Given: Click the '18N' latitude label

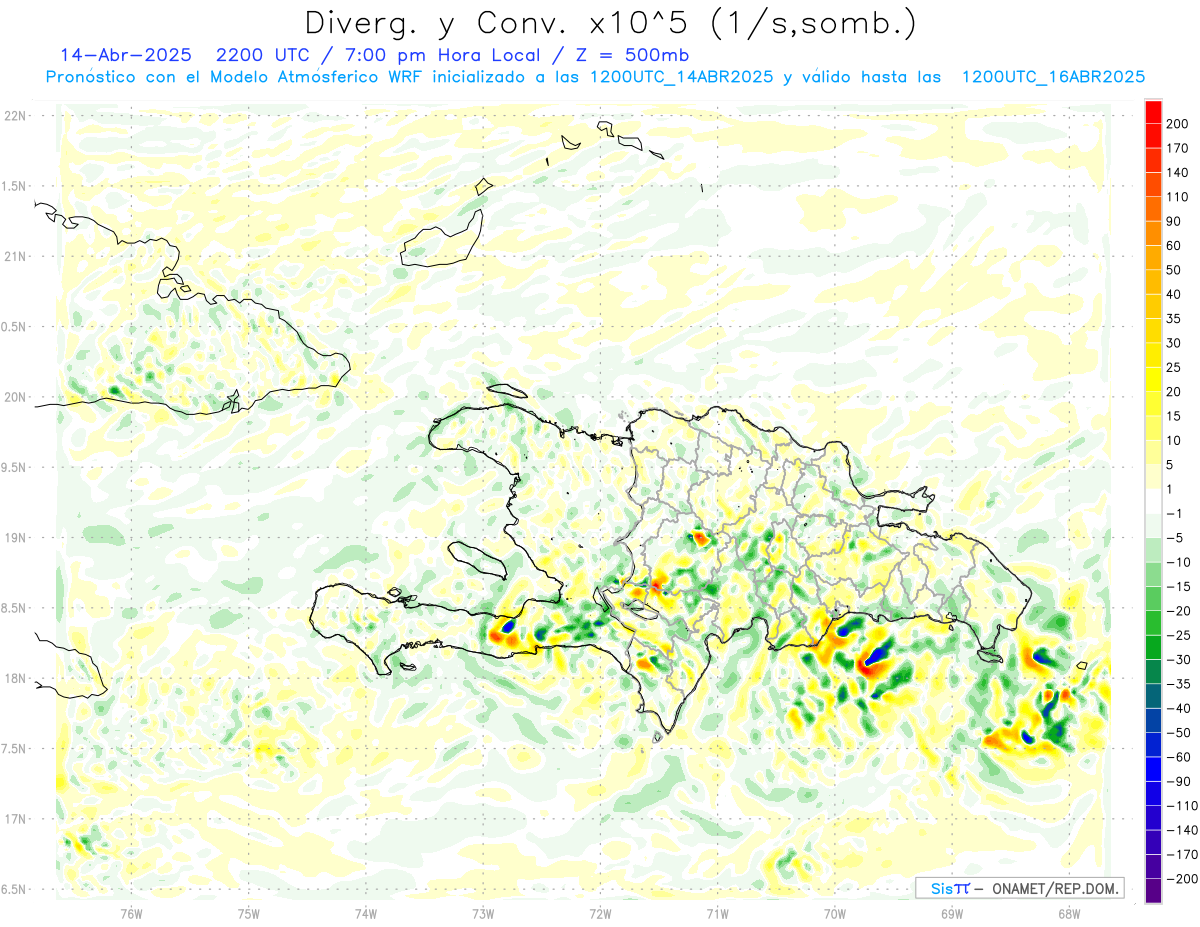Looking at the screenshot, I should (14, 678).
